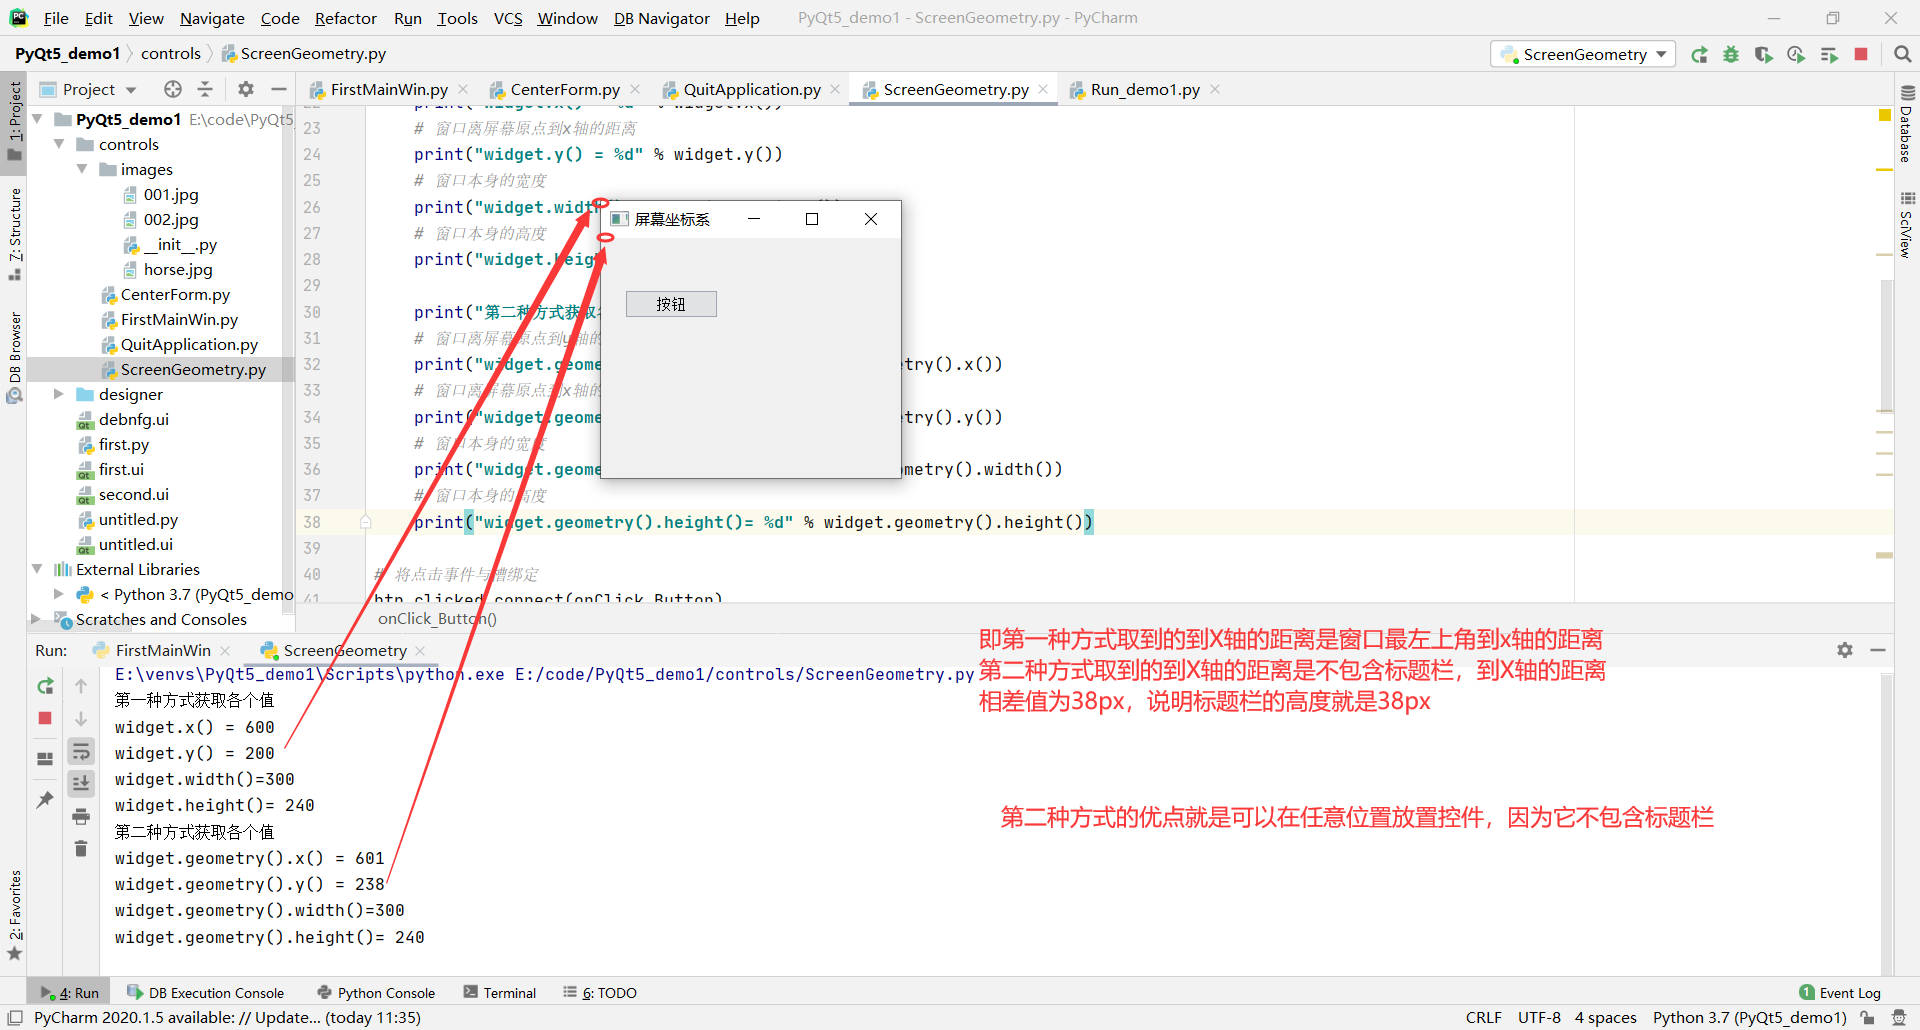1920x1030 pixels.
Task: Stop process in Run panel
Action: (45, 718)
